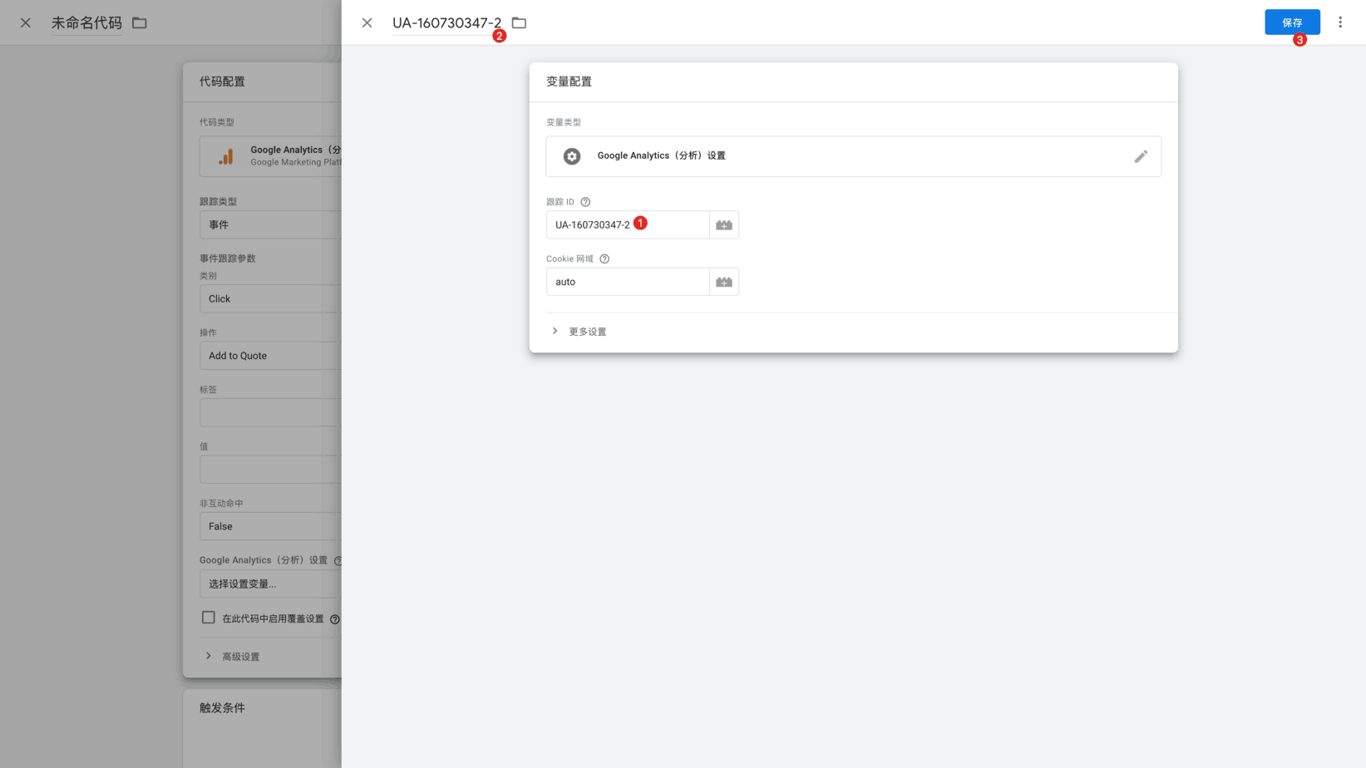Open the three-dot more options menu
Viewport: 1366px width, 768px height.
point(1340,22)
